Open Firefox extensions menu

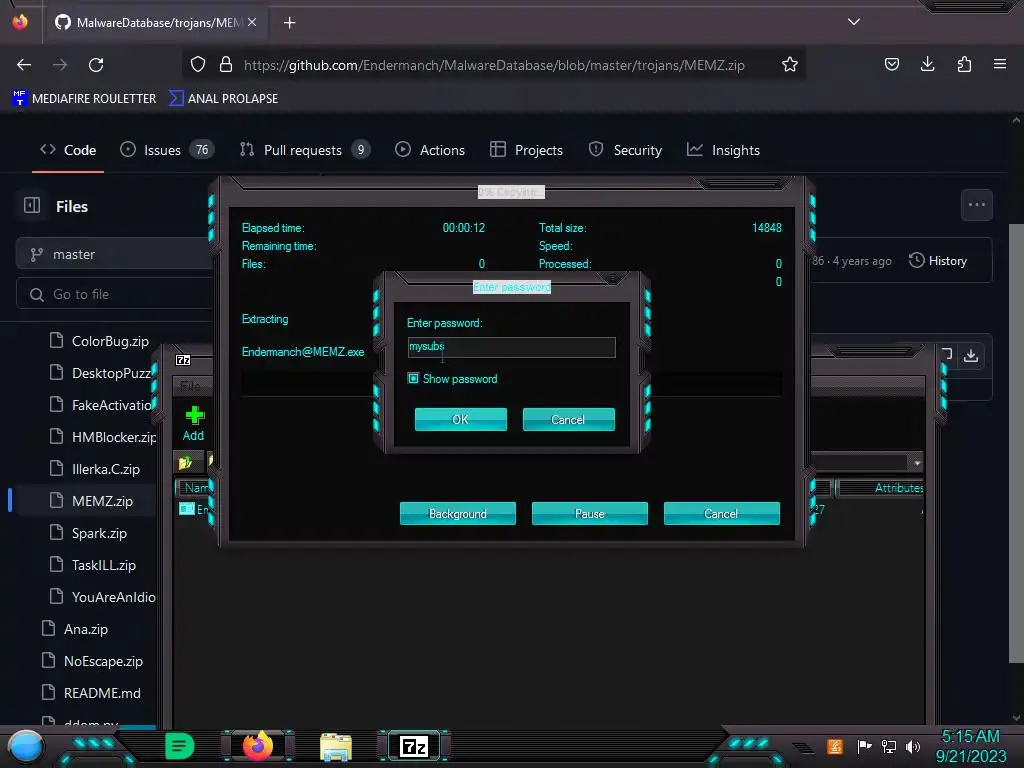(x=964, y=64)
